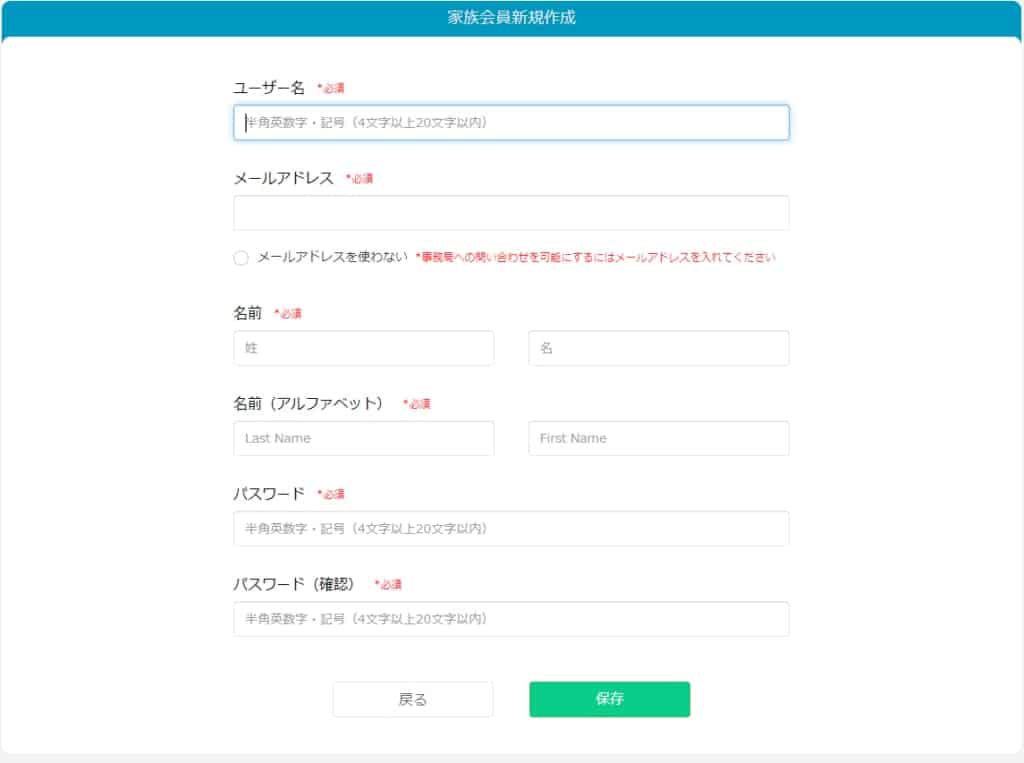Select the メールアドレスを使わない radio button

click(x=240, y=257)
